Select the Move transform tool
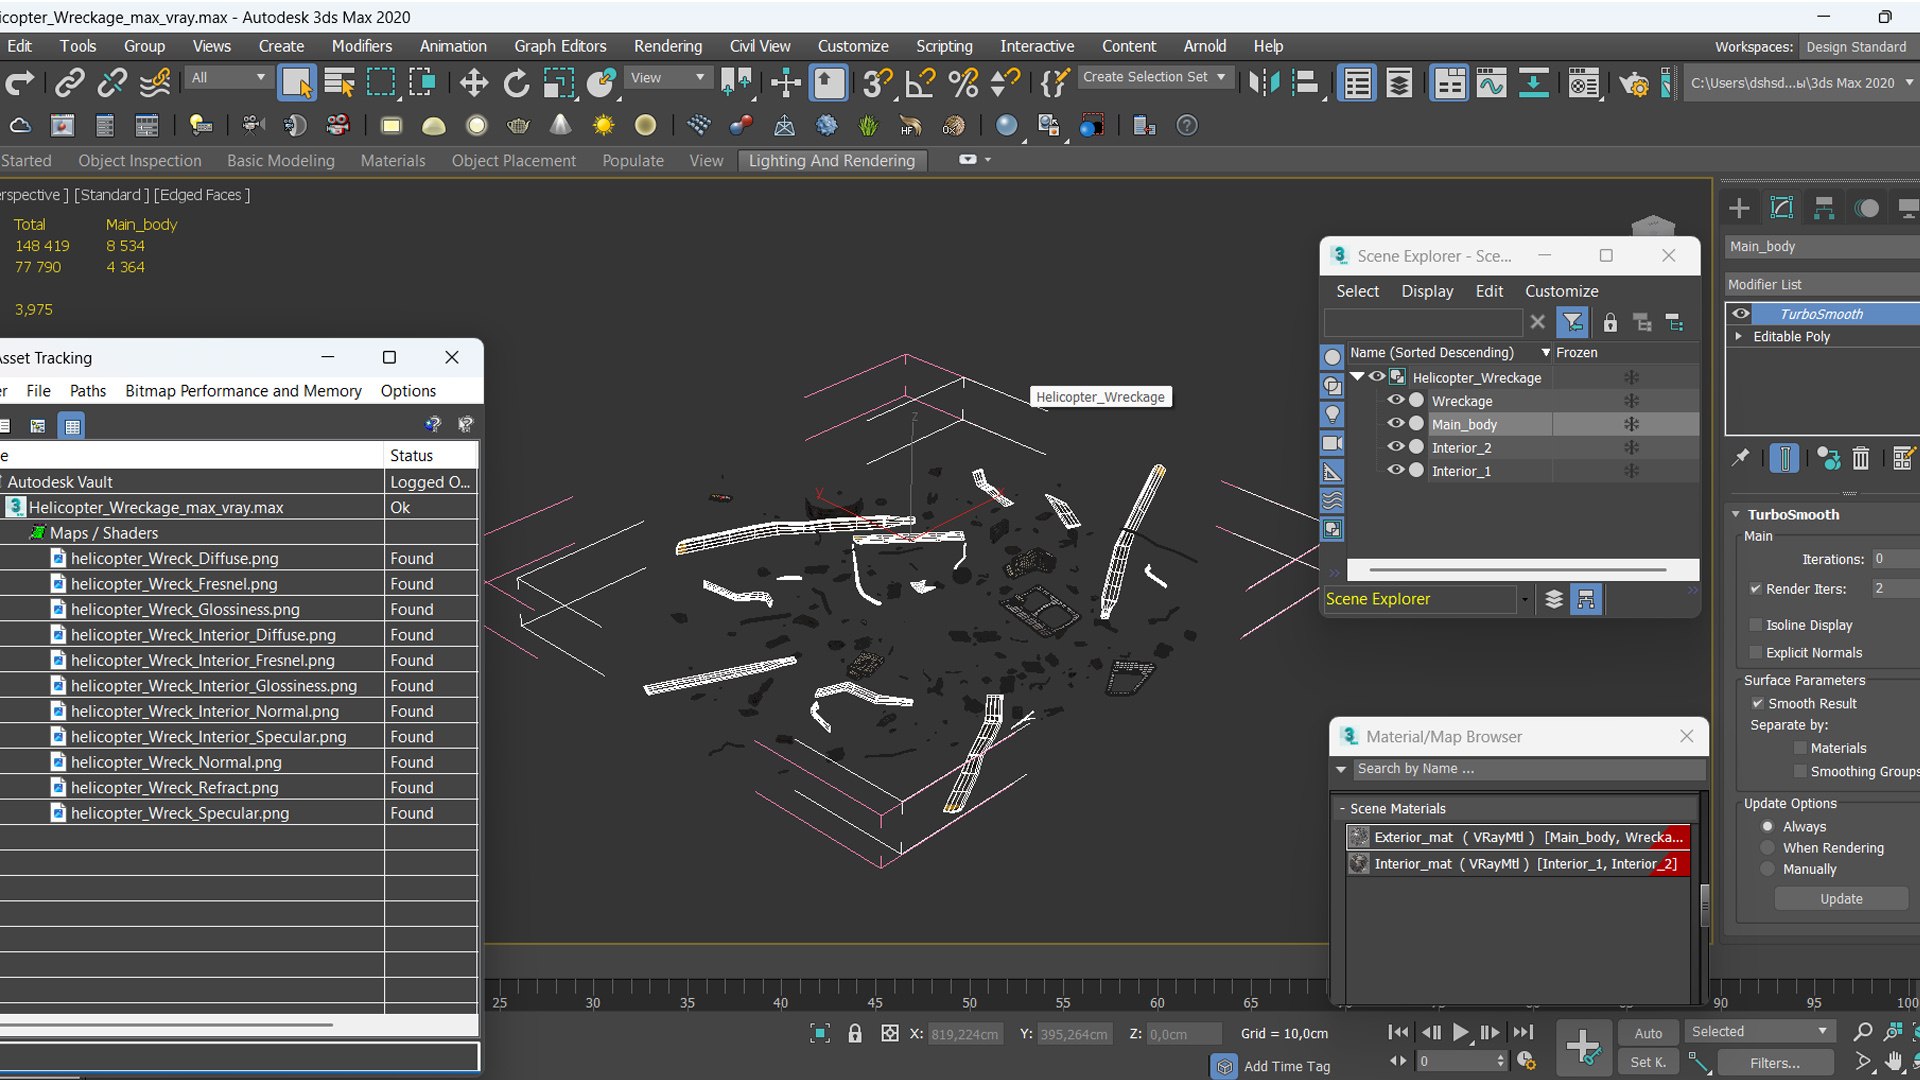1920x1080 pixels. click(x=473, y=83)
